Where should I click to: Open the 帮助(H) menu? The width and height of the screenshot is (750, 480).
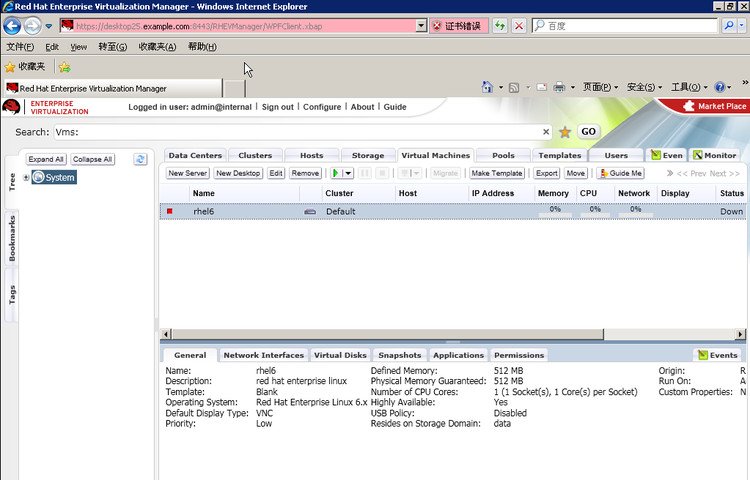[x=202, y=47]
